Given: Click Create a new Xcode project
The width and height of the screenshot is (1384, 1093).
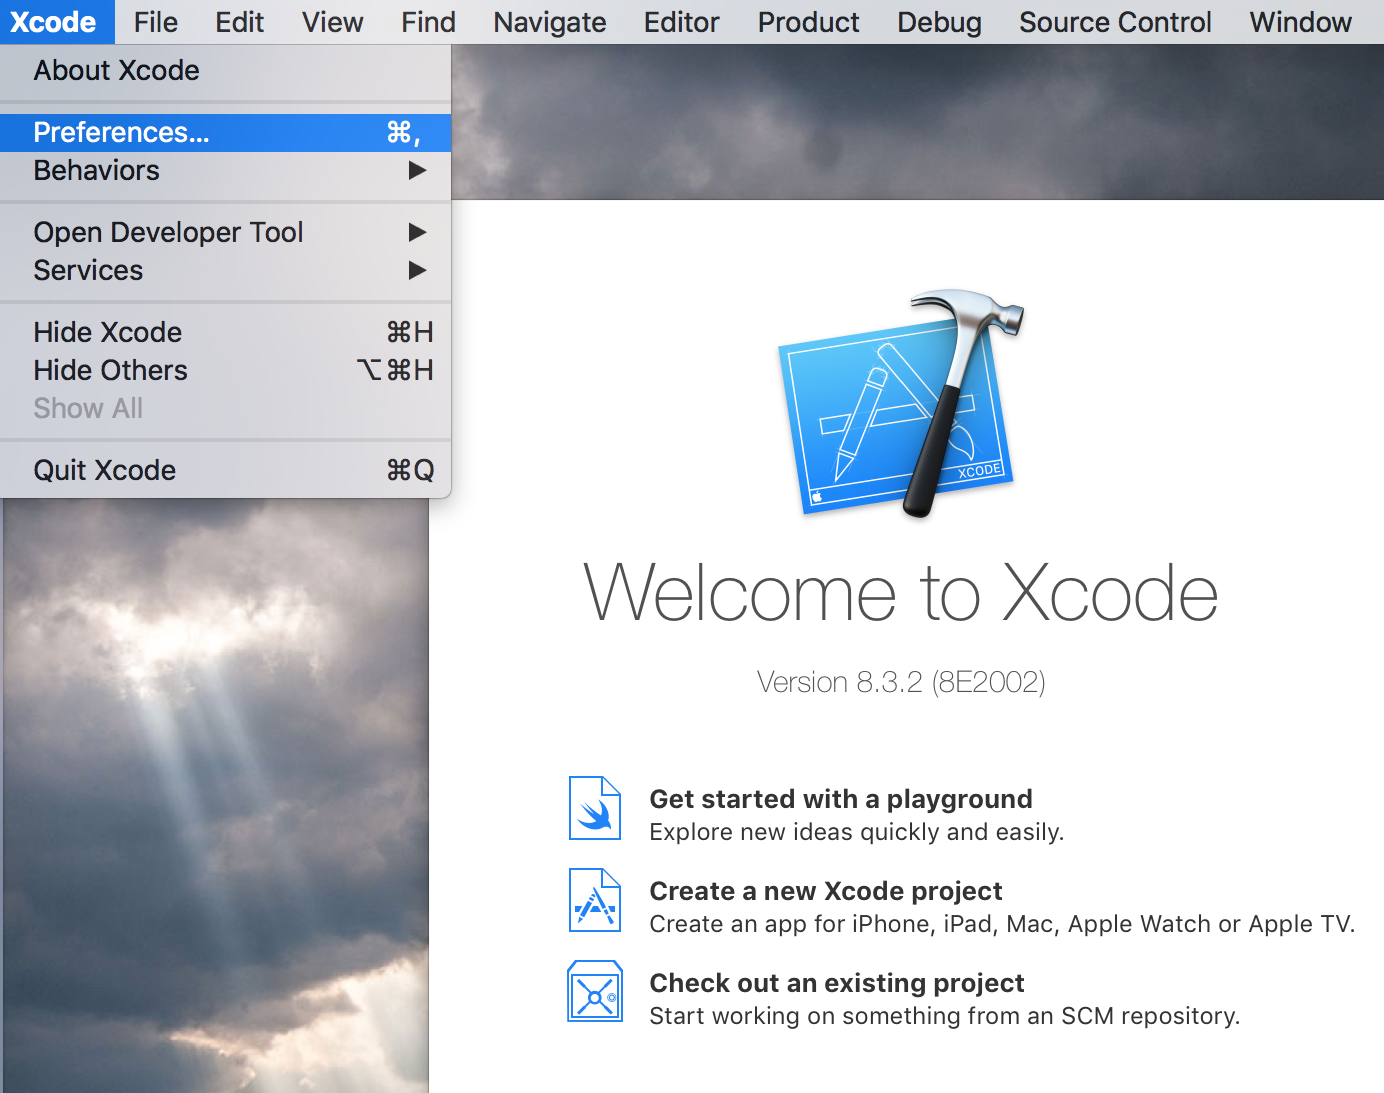Looking at the screenshot, I should coord(826,891).
